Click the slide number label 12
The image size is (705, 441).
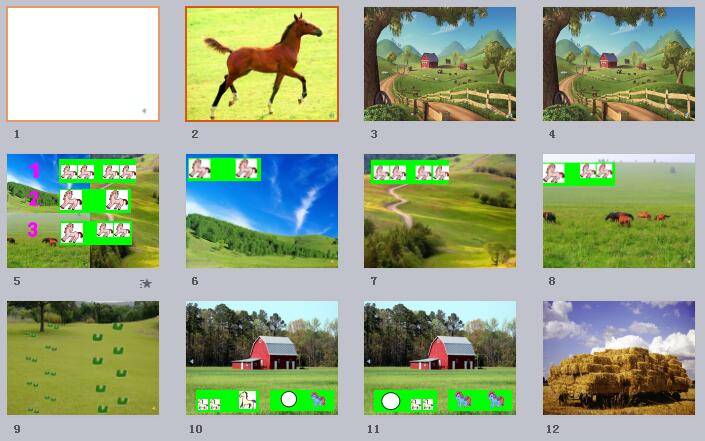point(553,429)
